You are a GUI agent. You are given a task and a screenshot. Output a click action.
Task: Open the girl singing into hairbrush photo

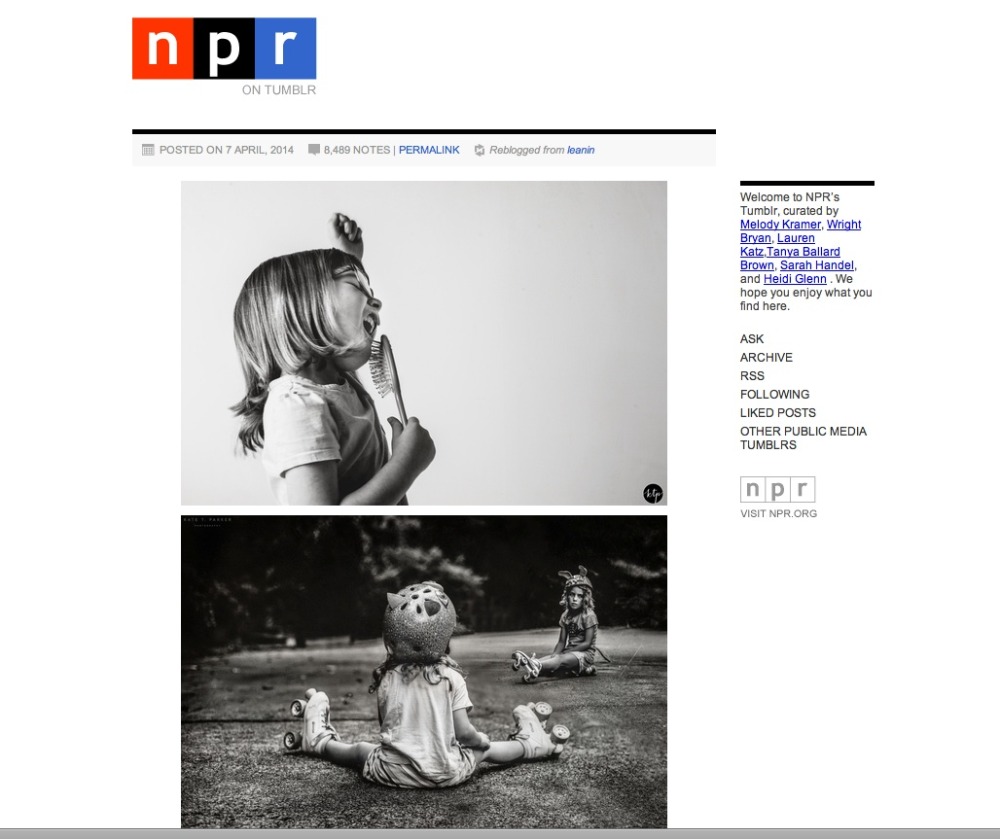click(x=424, y=343)
